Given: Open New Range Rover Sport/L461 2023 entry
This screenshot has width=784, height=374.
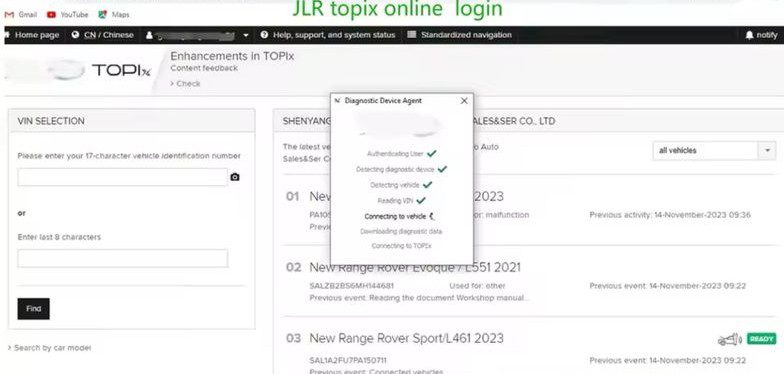Looking at the screenshot, I should [406, 338].
